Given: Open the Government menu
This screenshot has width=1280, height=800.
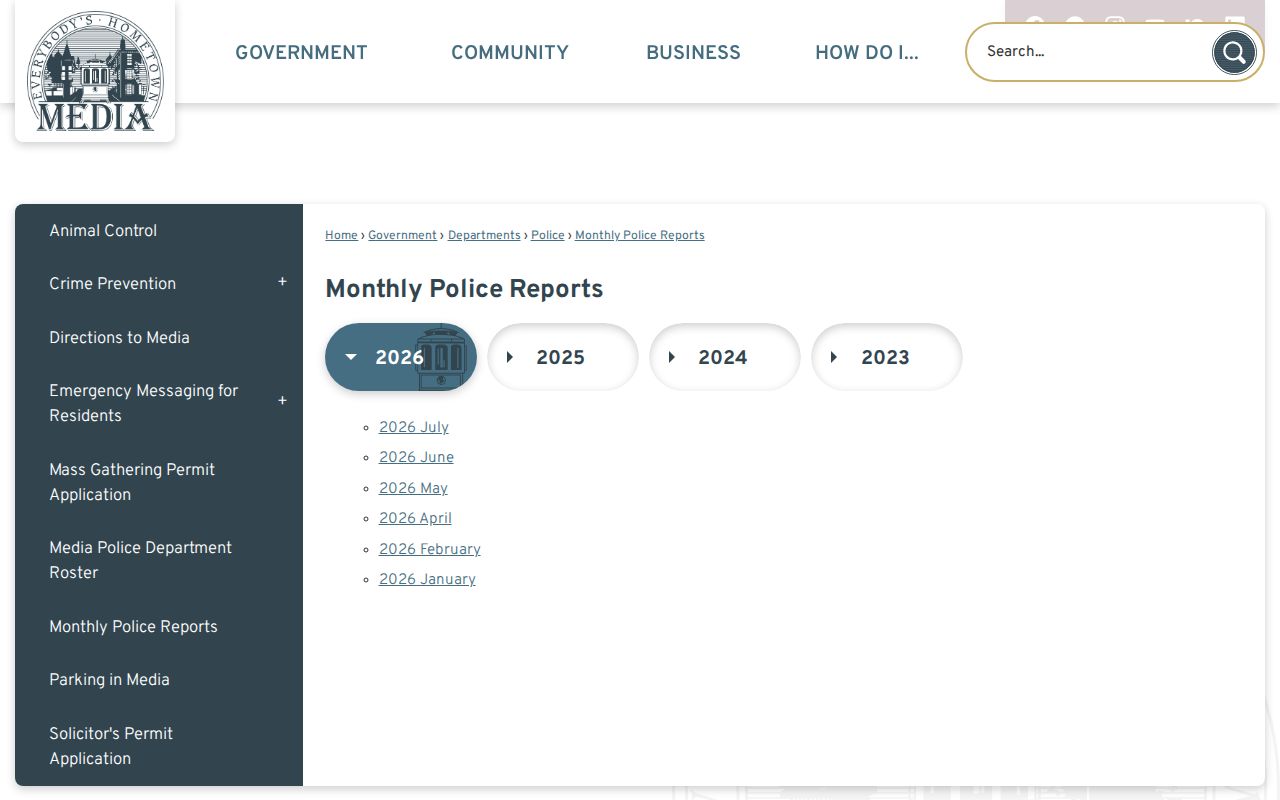Looking at the screenshot, I should (301, 53).
